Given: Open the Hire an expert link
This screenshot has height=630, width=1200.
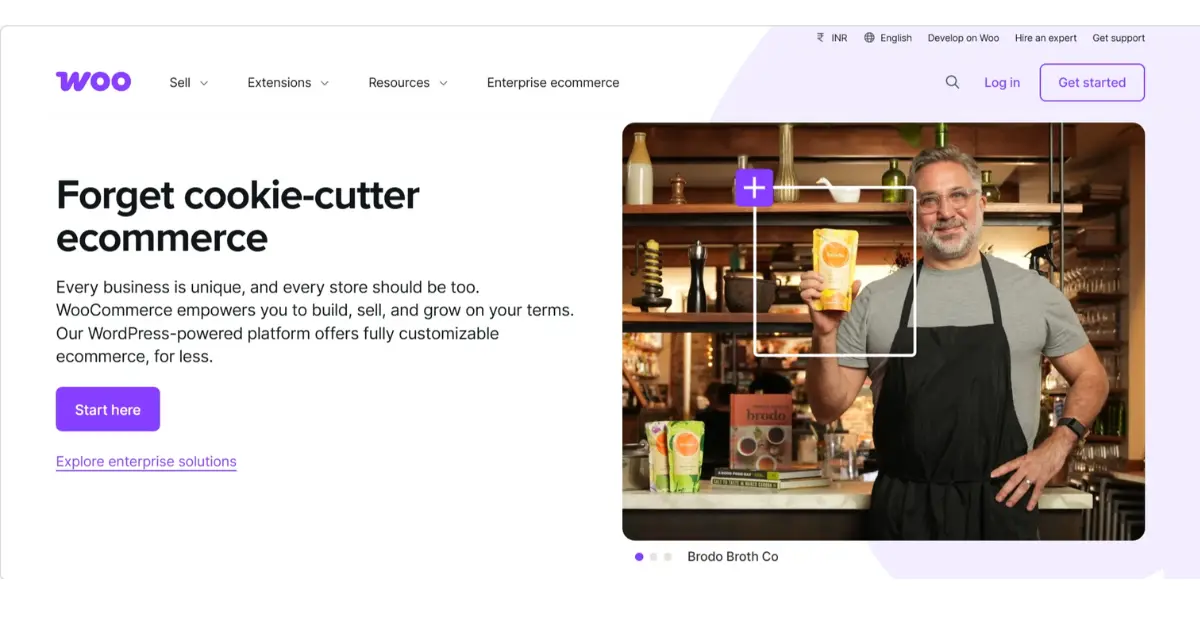Looking at the screenshot, I should (x=1046, y=38).
